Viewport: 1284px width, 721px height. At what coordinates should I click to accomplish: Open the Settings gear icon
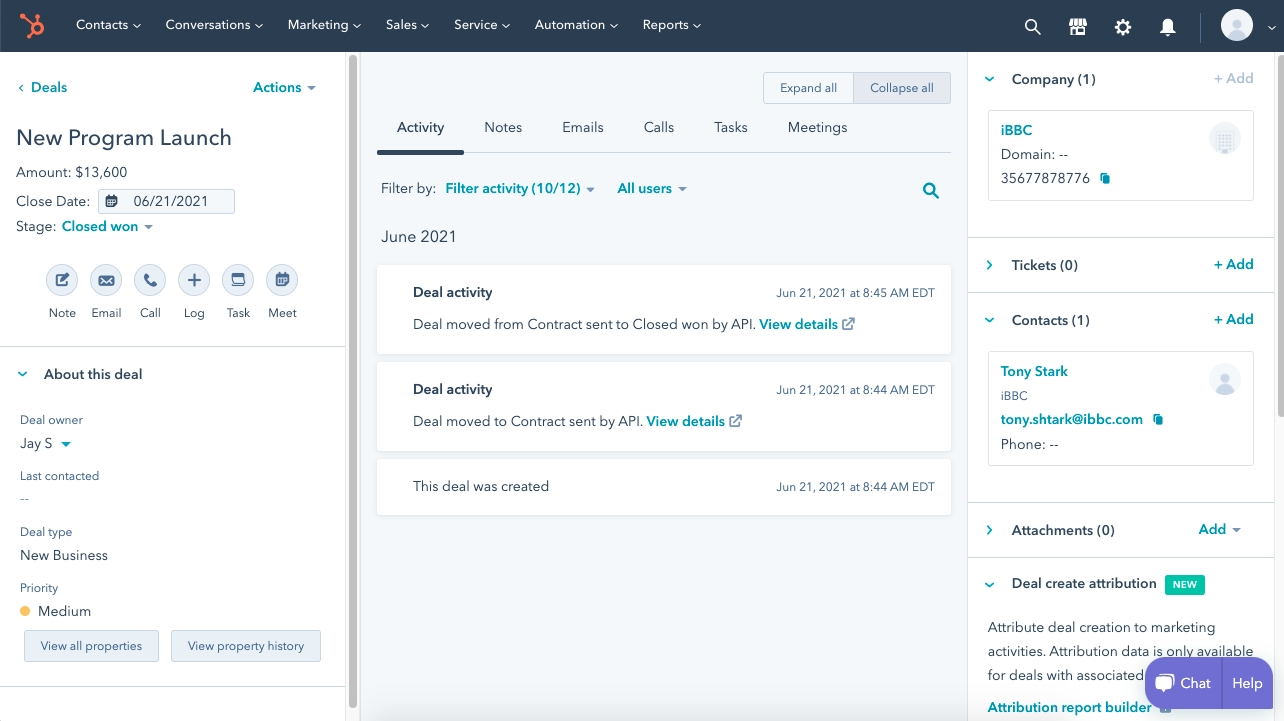(1123, 27)
